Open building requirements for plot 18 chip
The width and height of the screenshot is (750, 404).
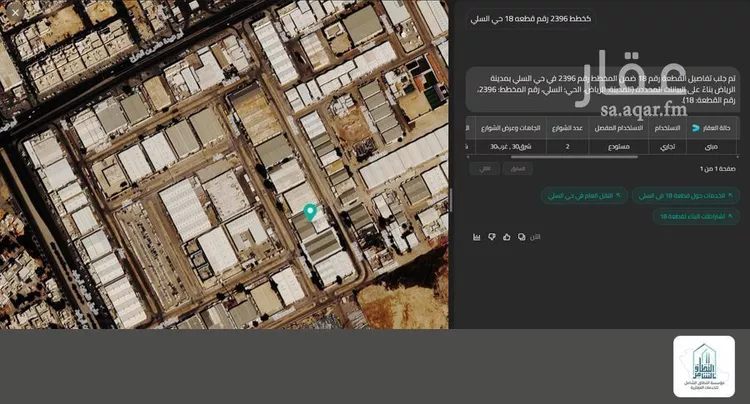[x=696, y=217]
